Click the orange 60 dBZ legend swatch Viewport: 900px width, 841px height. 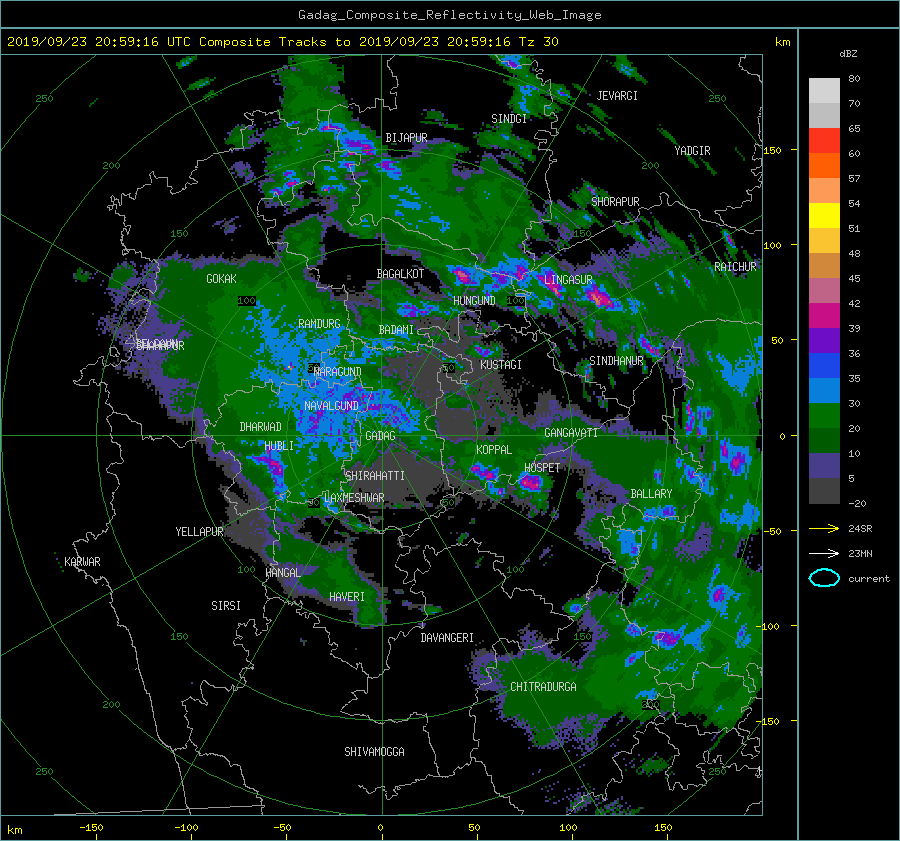coord(824,165)
